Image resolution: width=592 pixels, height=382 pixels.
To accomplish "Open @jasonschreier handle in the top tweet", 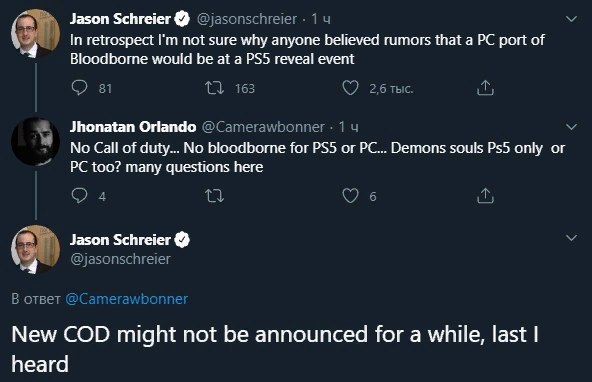I will [x=247, y=19].
